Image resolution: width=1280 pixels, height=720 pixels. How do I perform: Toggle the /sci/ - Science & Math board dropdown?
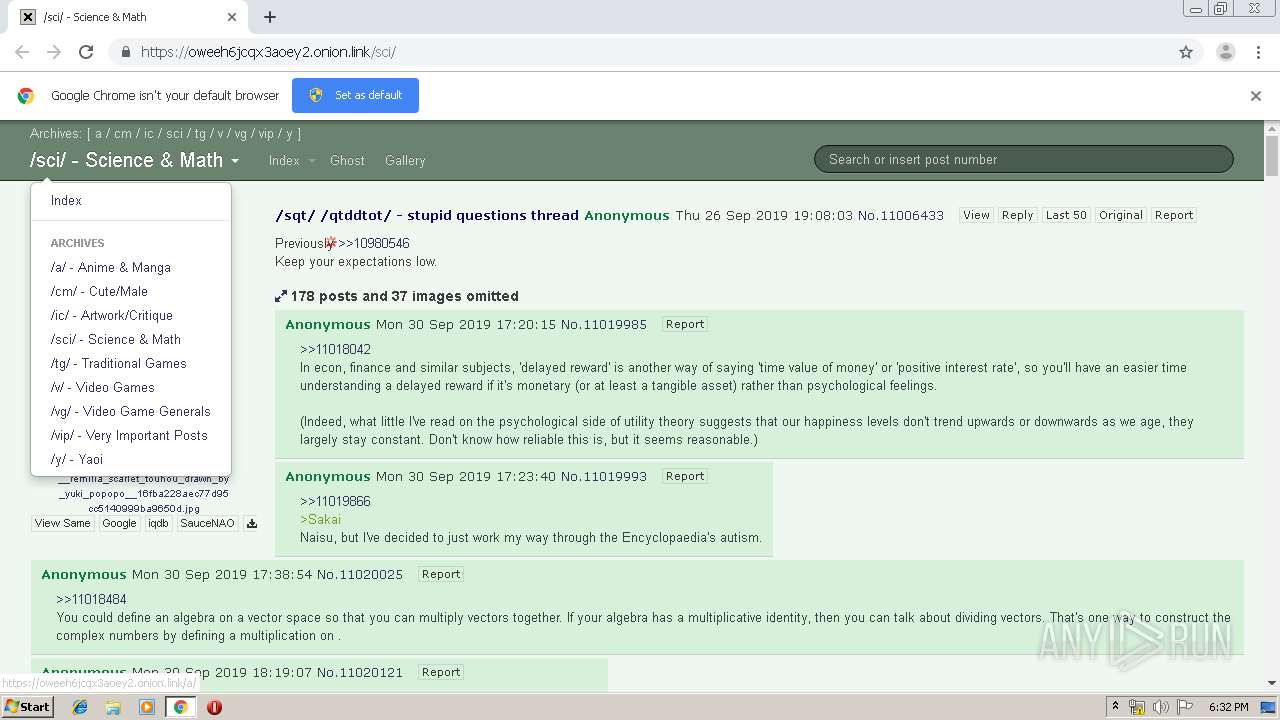coord(135,160)
